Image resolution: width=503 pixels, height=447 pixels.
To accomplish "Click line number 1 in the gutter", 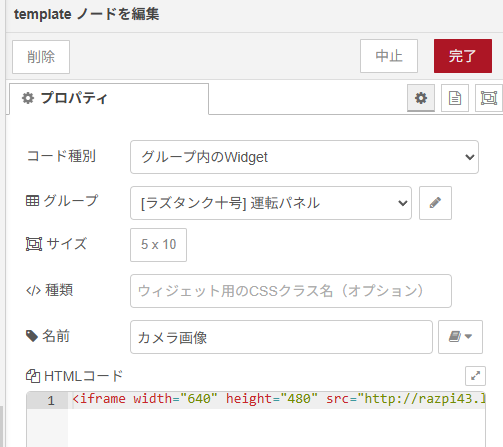I will coord(51,400).
